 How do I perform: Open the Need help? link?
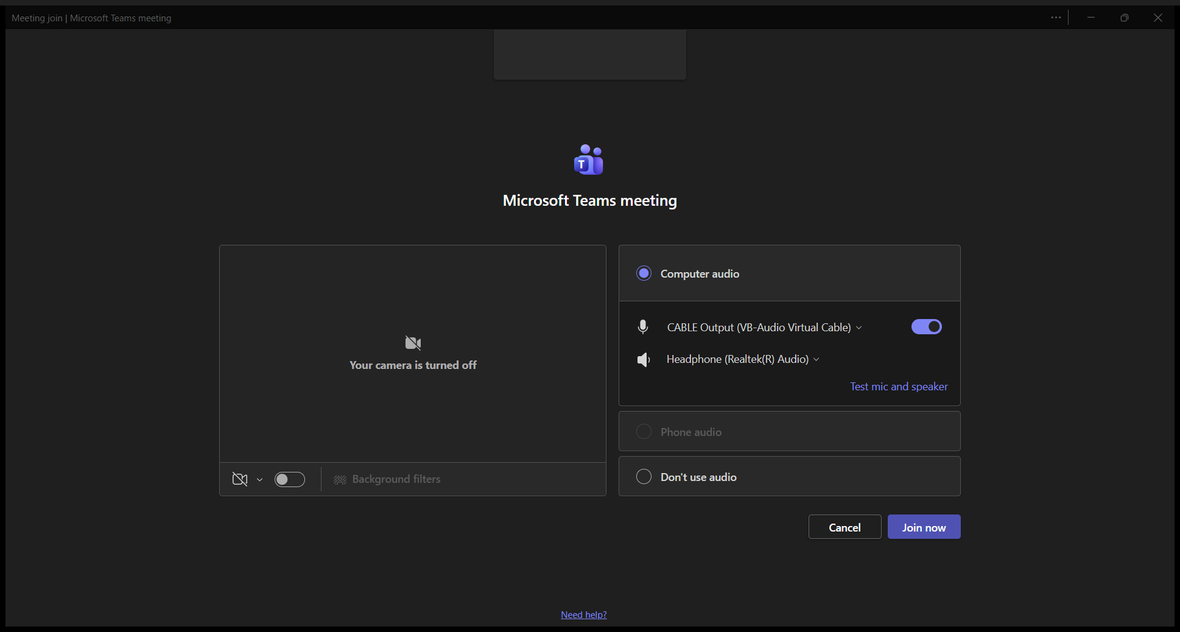click(x=583, y=615)
